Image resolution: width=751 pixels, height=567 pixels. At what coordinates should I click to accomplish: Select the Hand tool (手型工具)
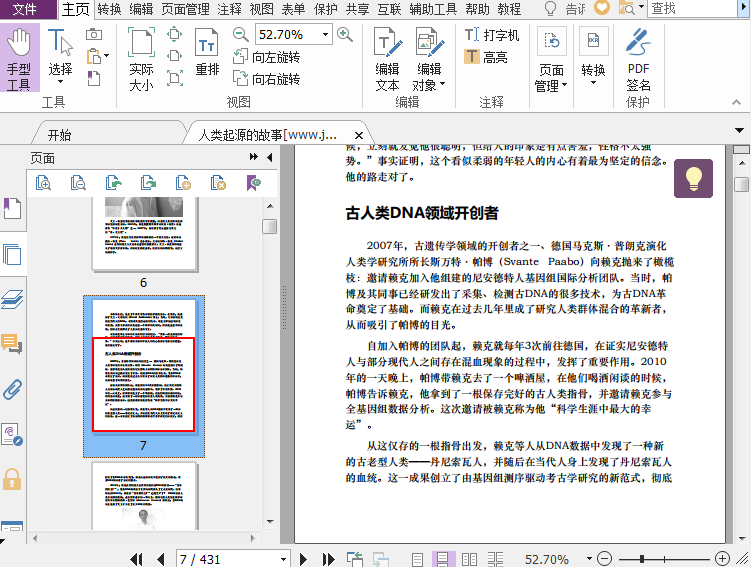(19, 60)
